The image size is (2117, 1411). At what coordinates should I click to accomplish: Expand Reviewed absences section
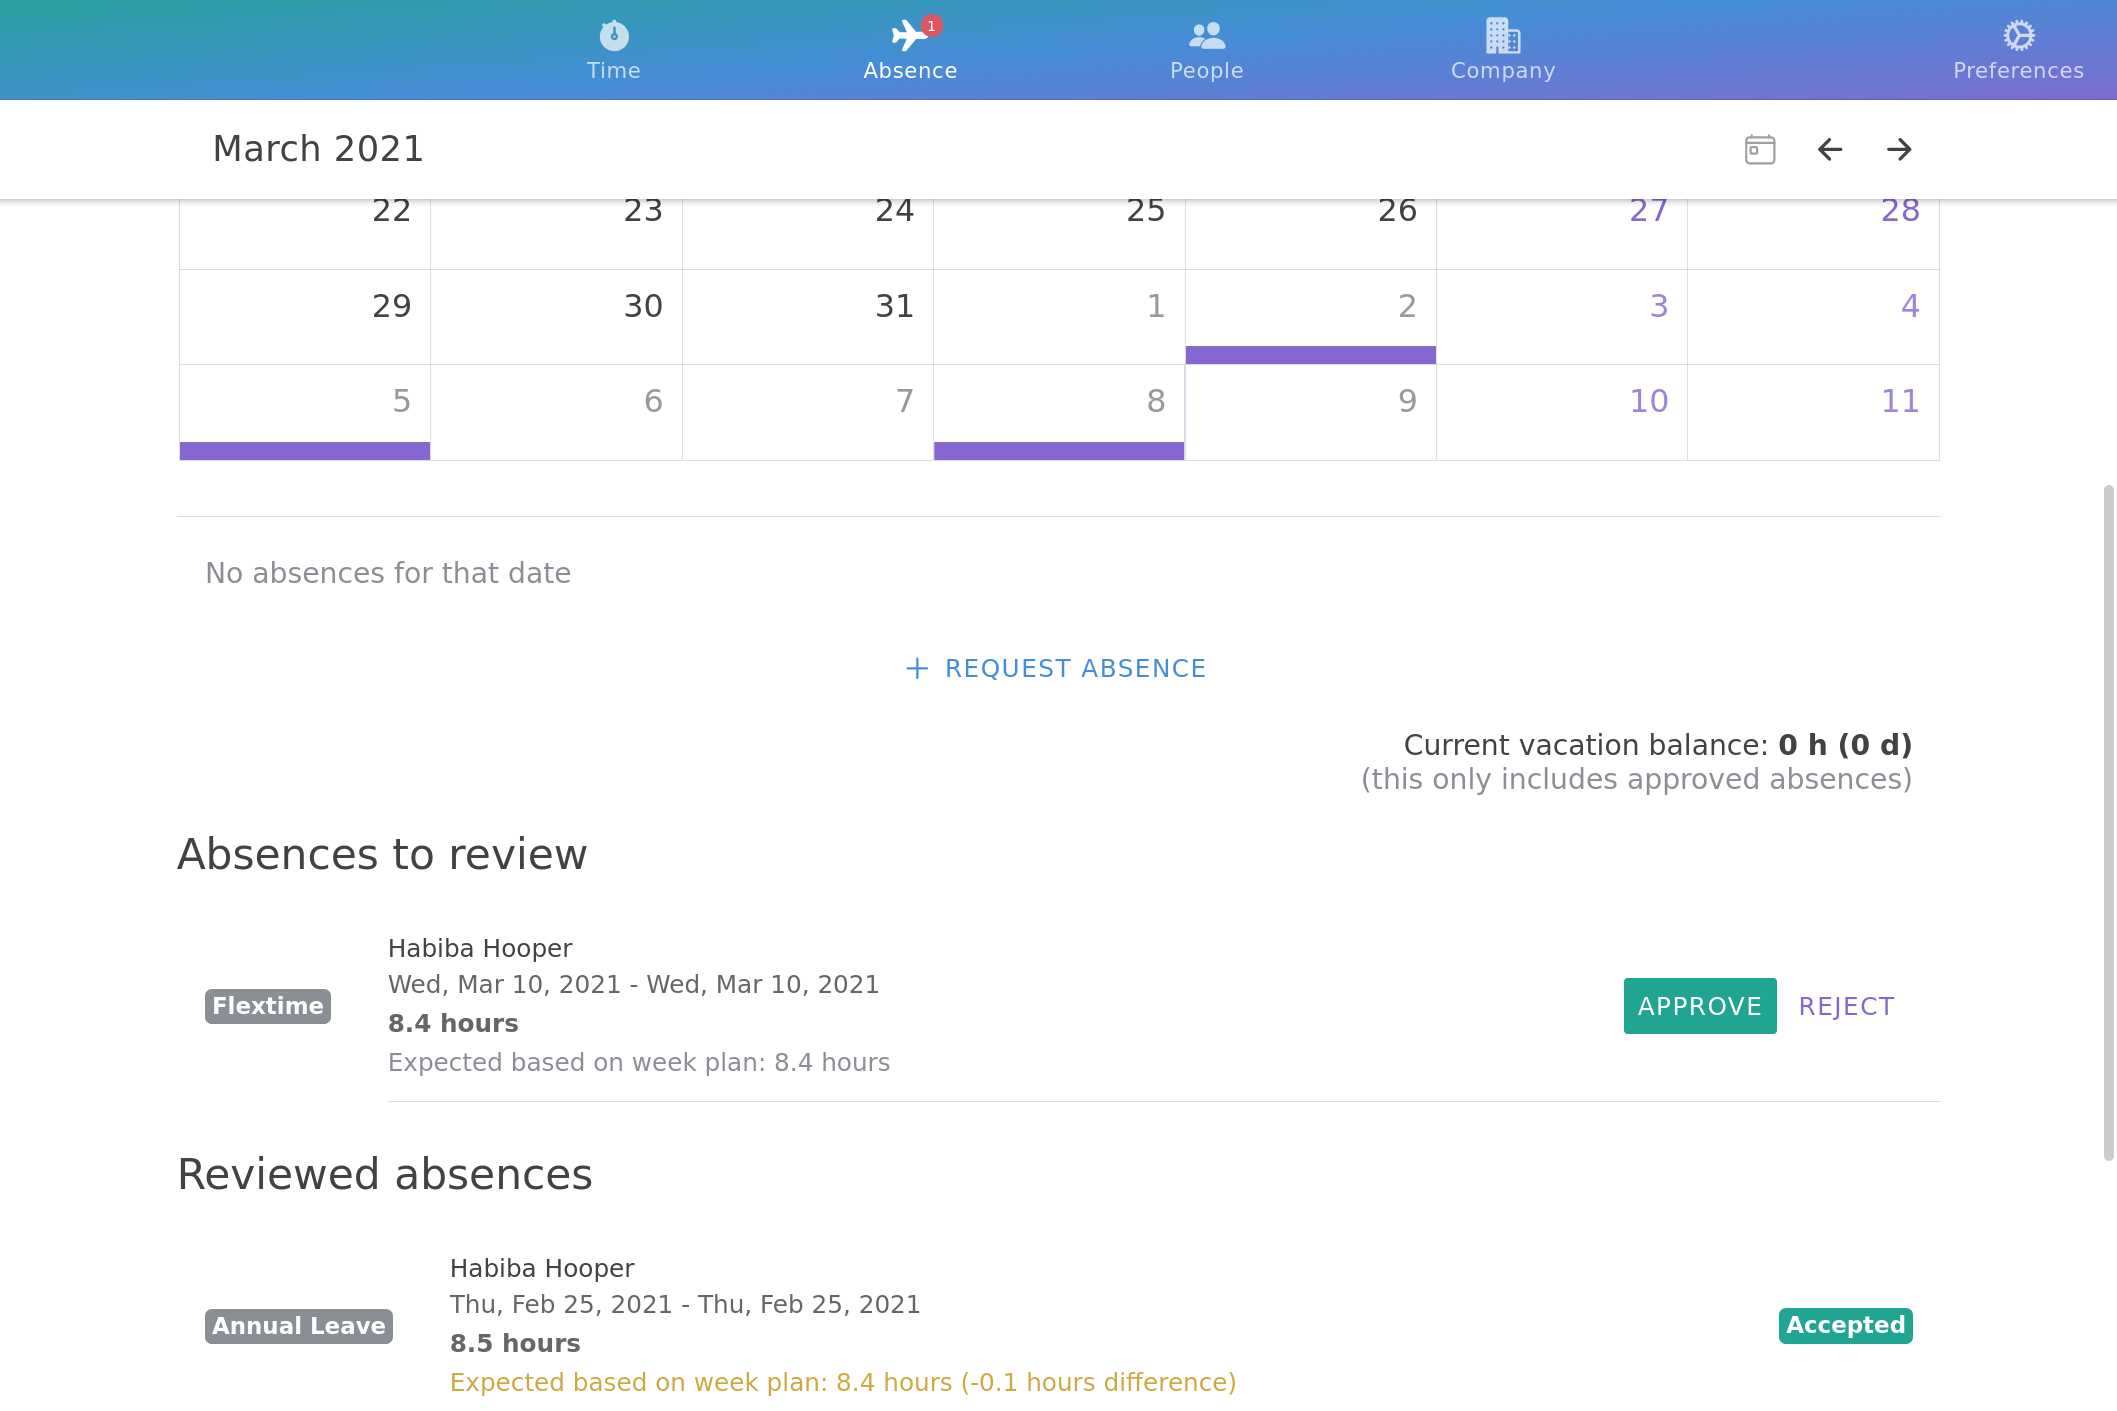pyautogui.click(x=382, y=1173)
